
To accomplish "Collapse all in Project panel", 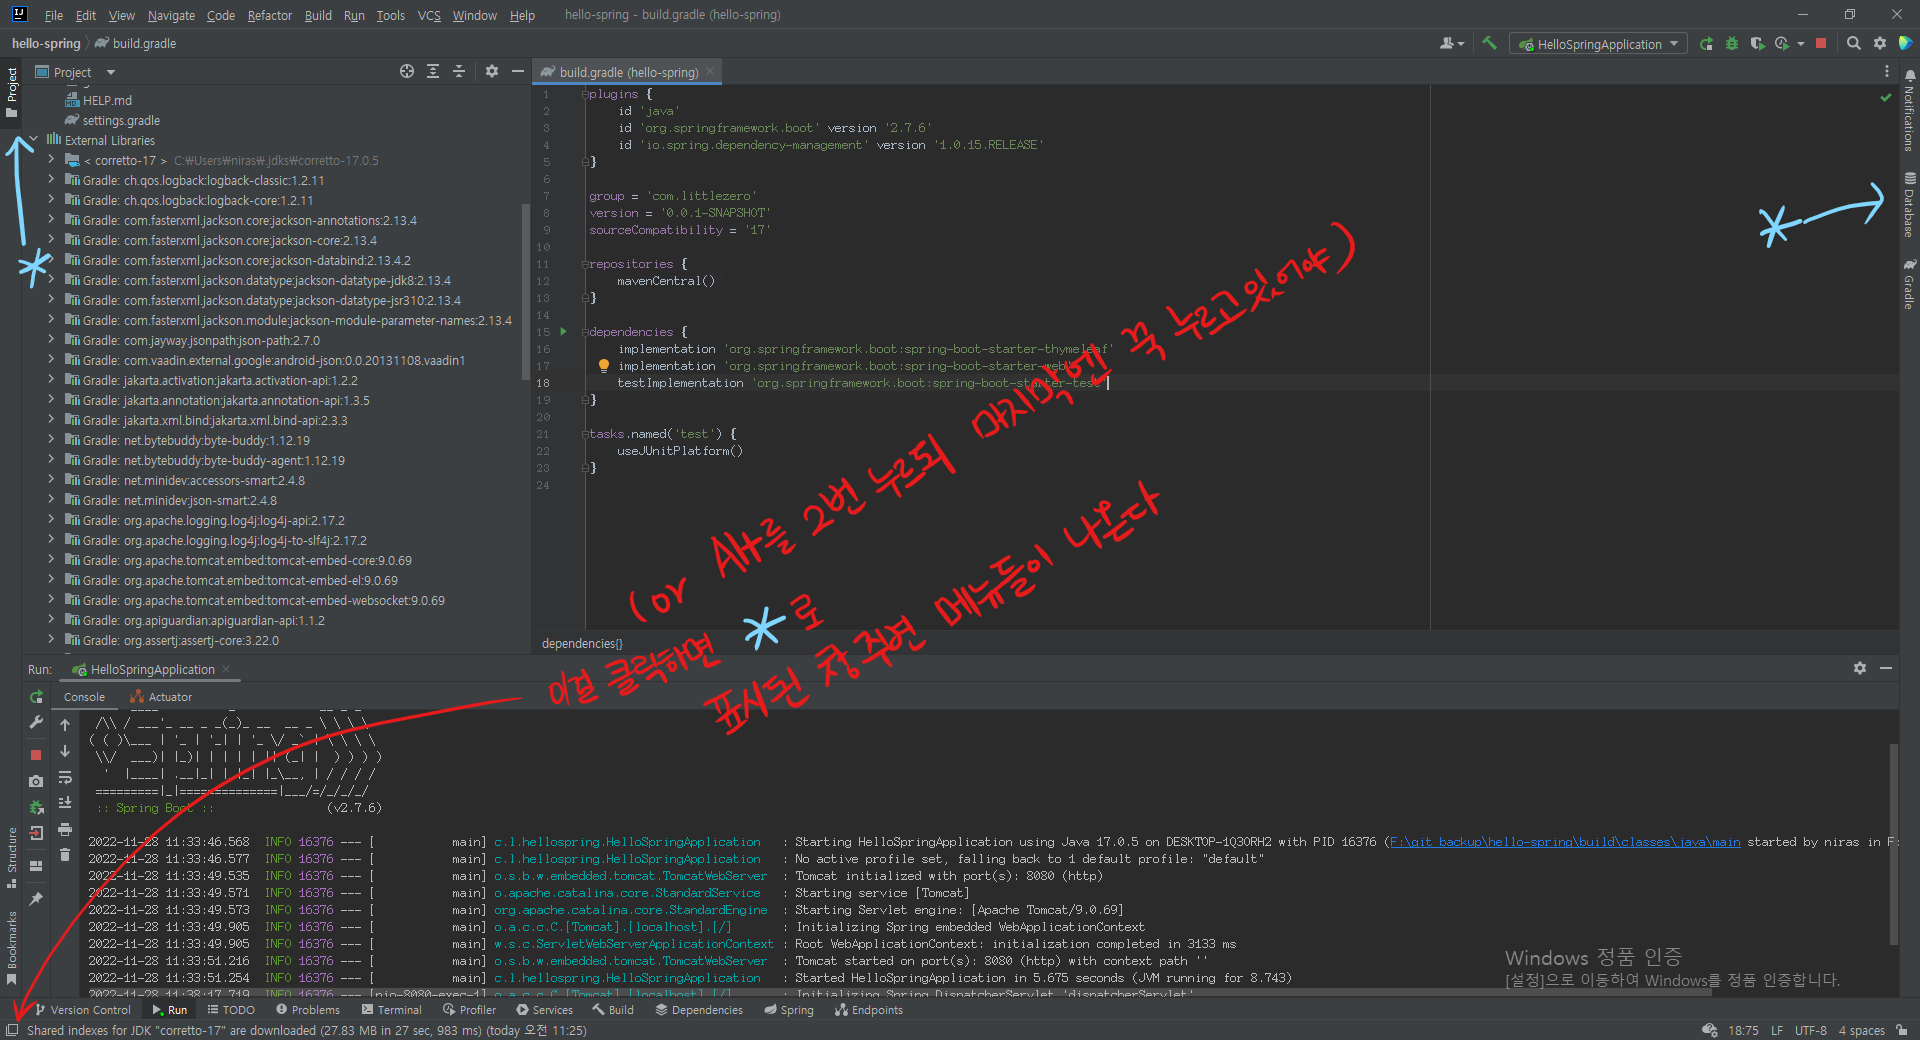I will 459,71.
